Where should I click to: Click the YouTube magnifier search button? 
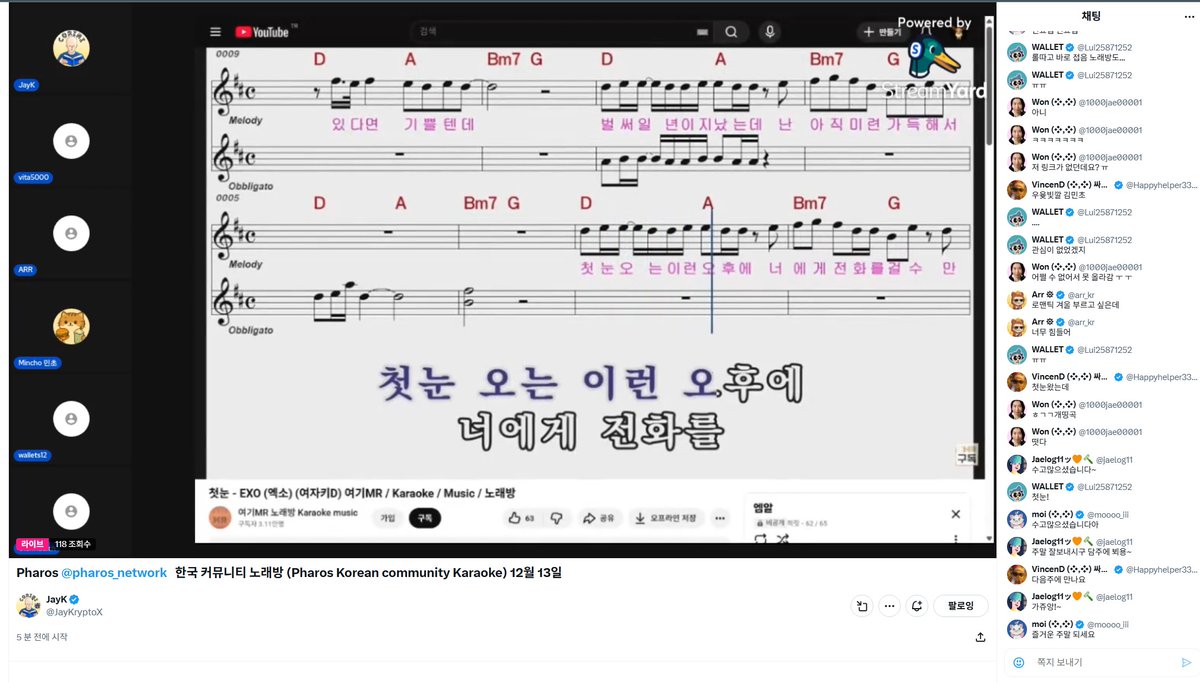click(732, 32)
